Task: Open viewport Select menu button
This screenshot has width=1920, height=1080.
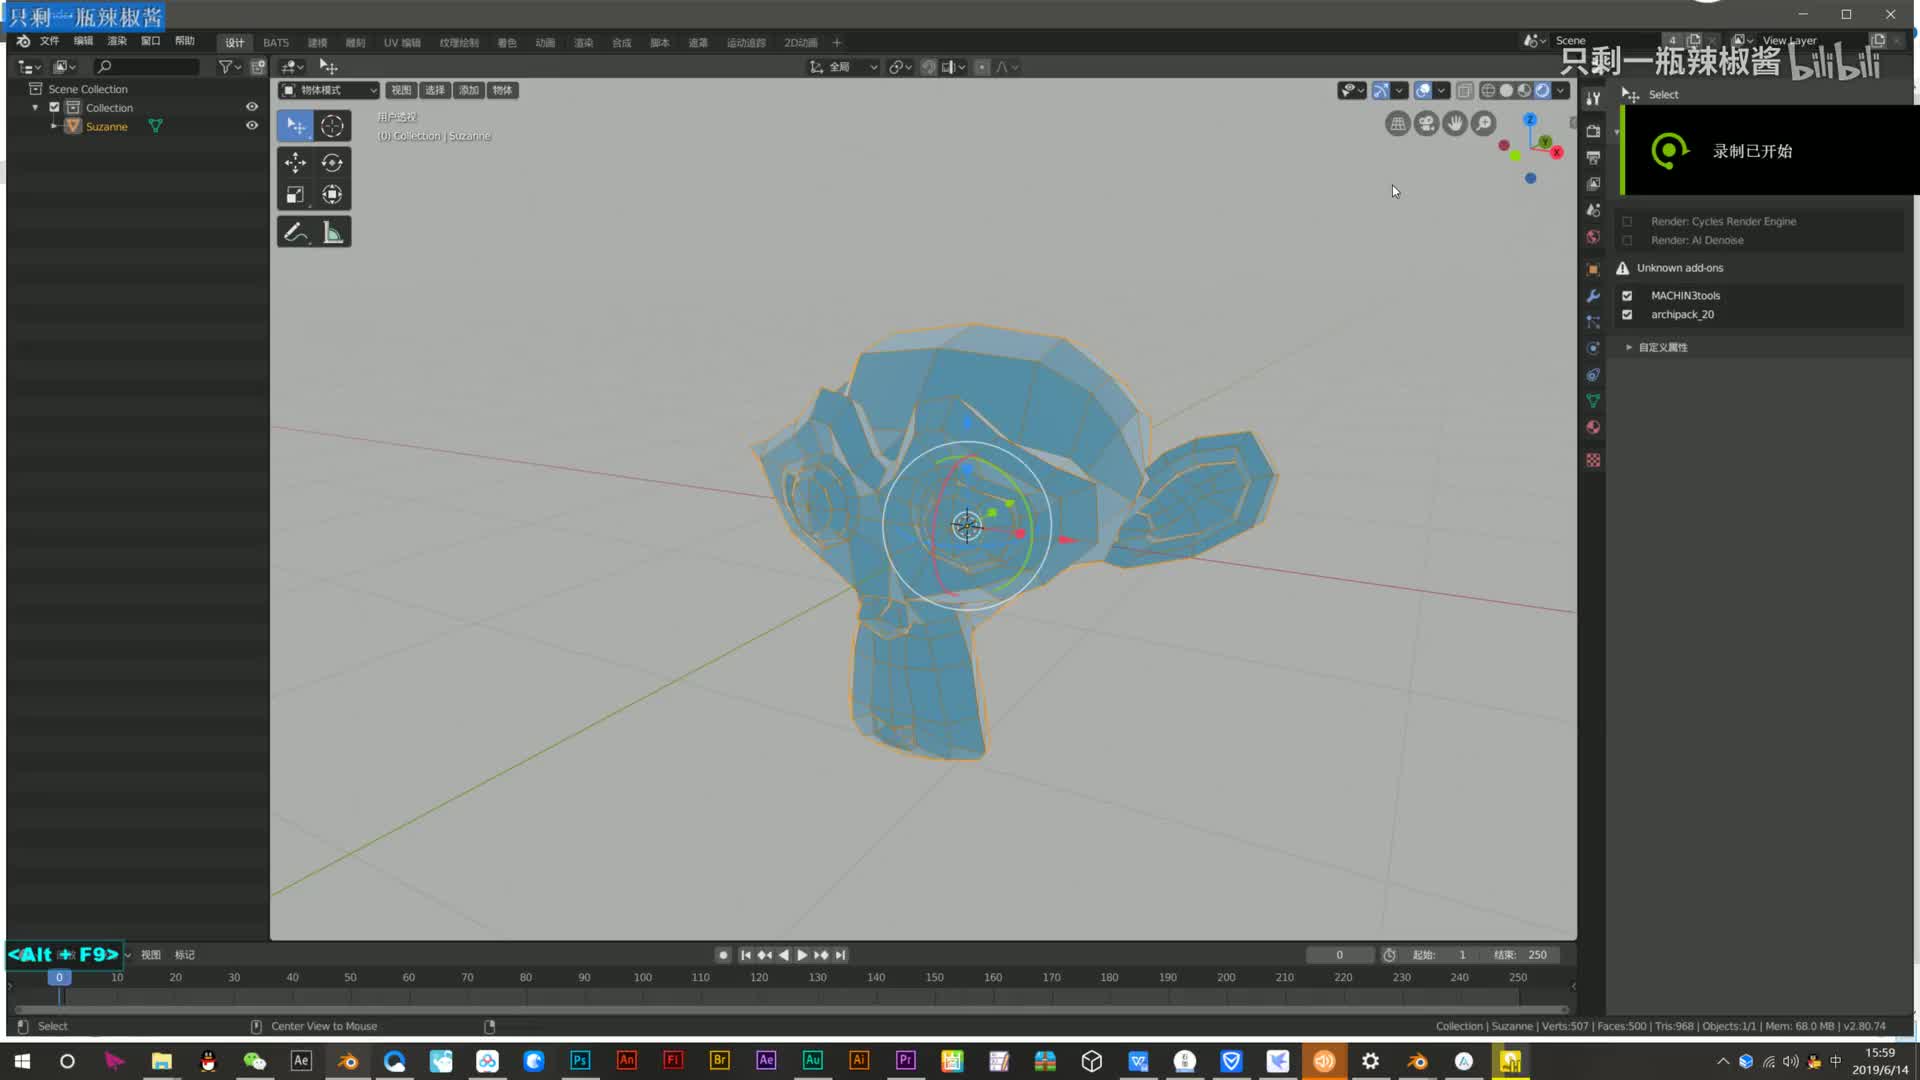Action: click(x=435, y=91)
